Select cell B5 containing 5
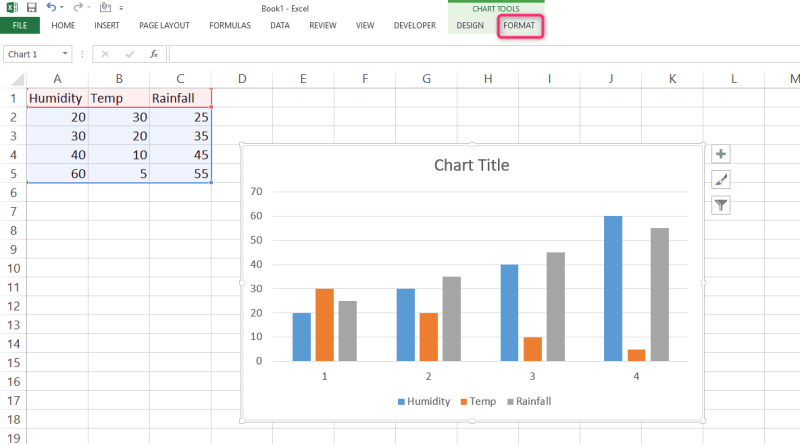The image size is (800, 444). (119, 174)
